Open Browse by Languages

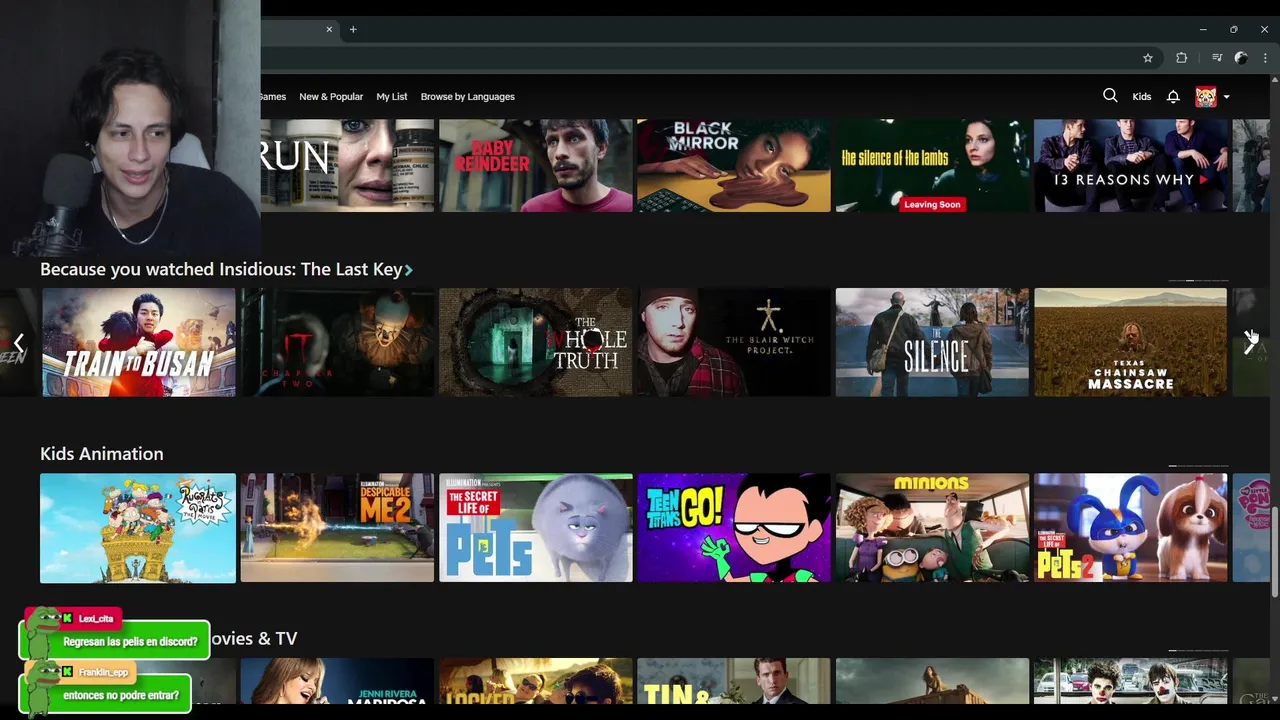point(467,97)
